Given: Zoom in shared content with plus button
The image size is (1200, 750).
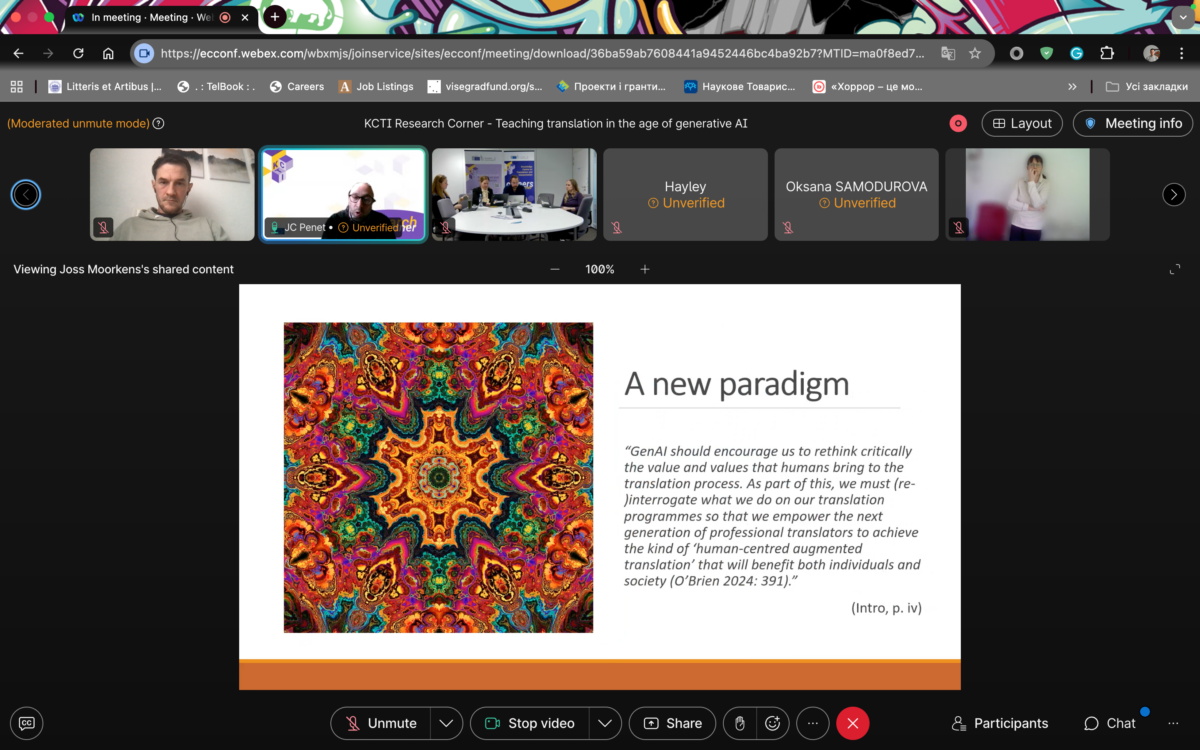Looking at the screenshot, I should [645, 269].
